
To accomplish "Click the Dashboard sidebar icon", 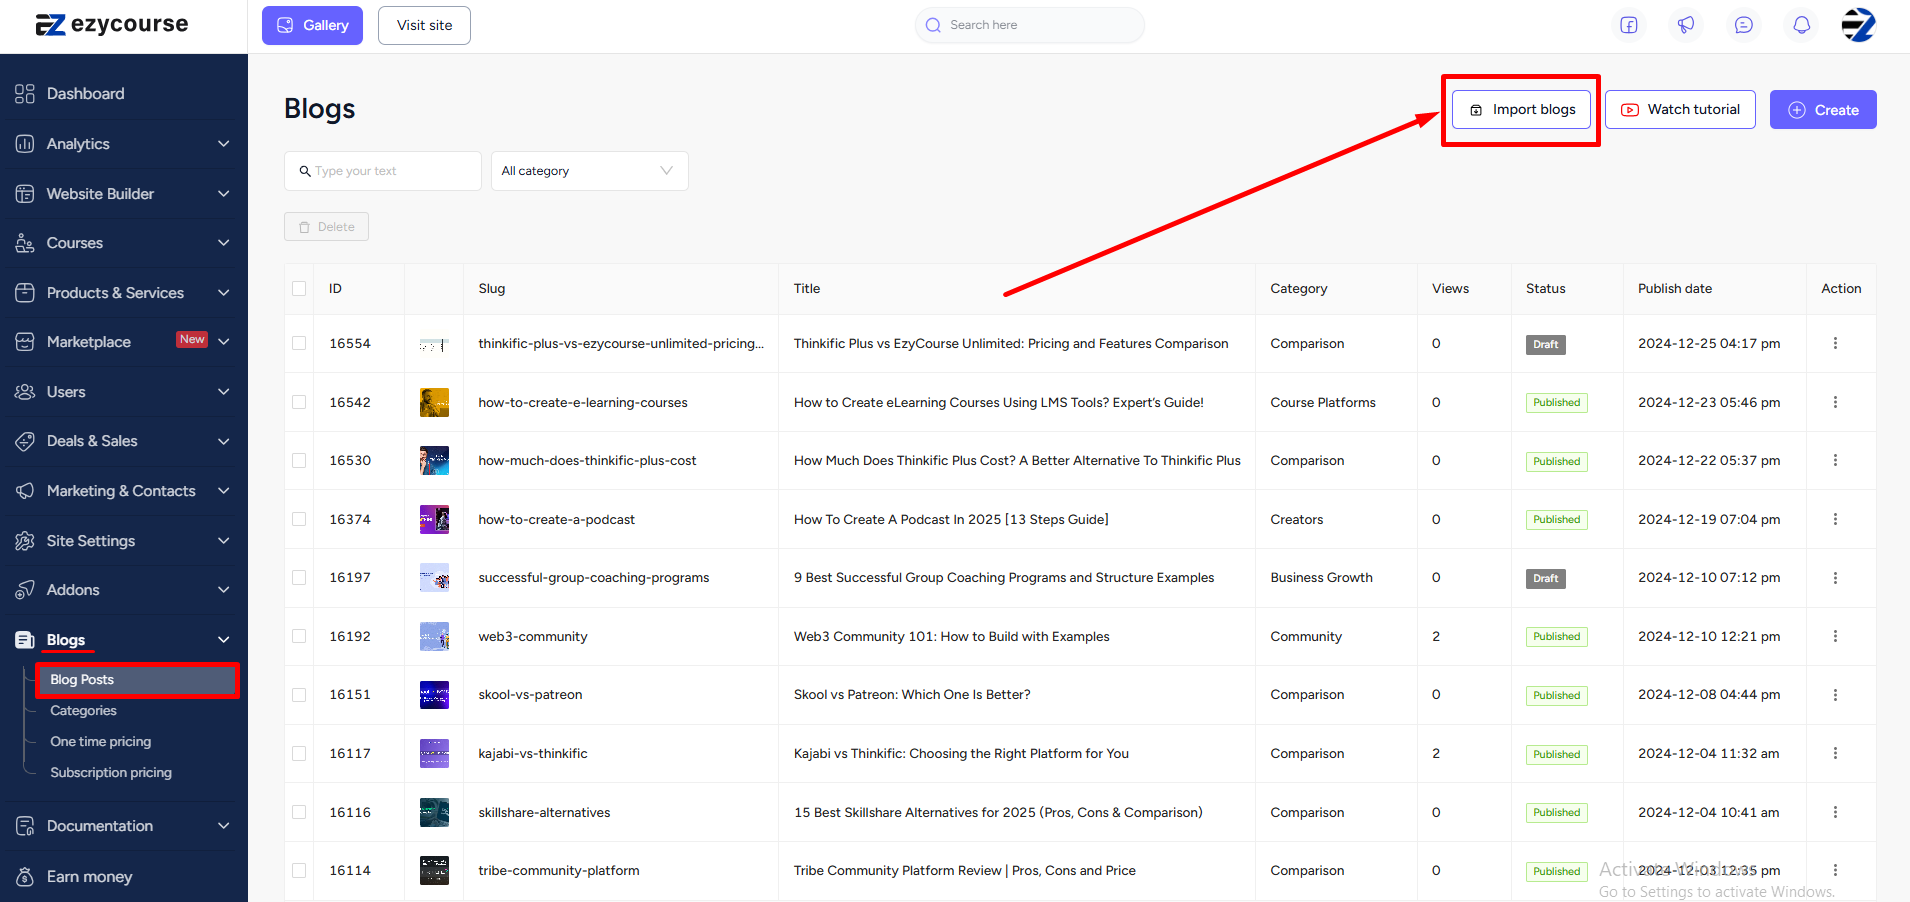I will click(x=25, y=94).
